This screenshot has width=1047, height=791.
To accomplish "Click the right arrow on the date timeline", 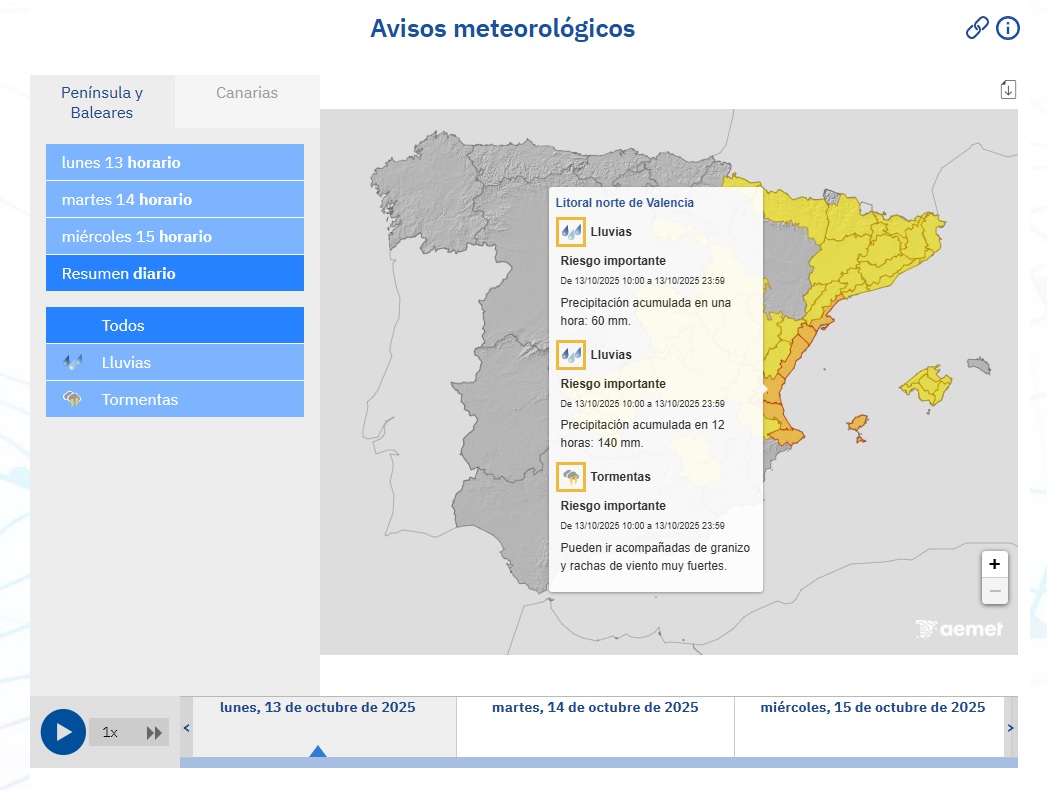I will click(x=1011, y=728).
